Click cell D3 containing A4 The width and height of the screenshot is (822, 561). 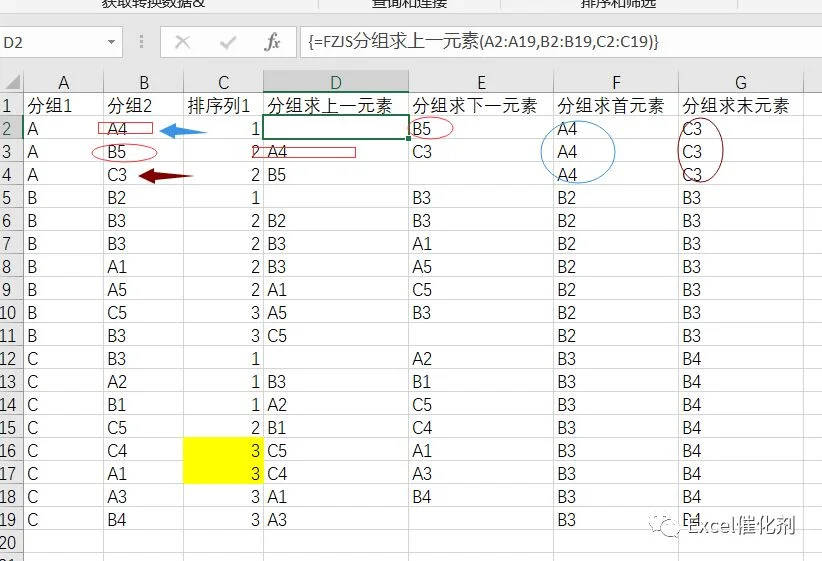tap(336, 152)
